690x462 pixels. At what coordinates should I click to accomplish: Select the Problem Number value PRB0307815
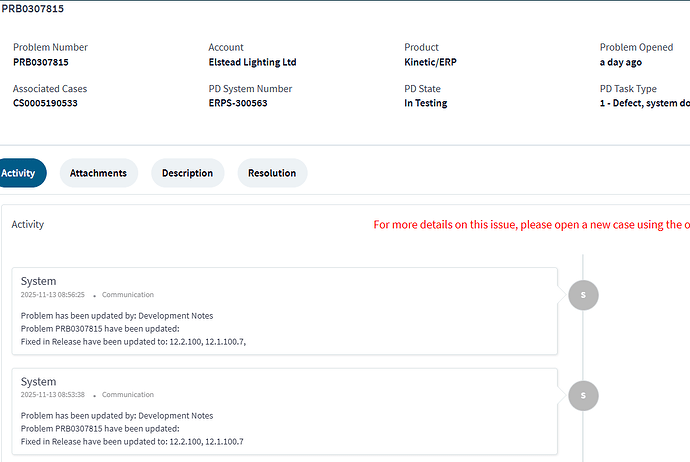41,62
